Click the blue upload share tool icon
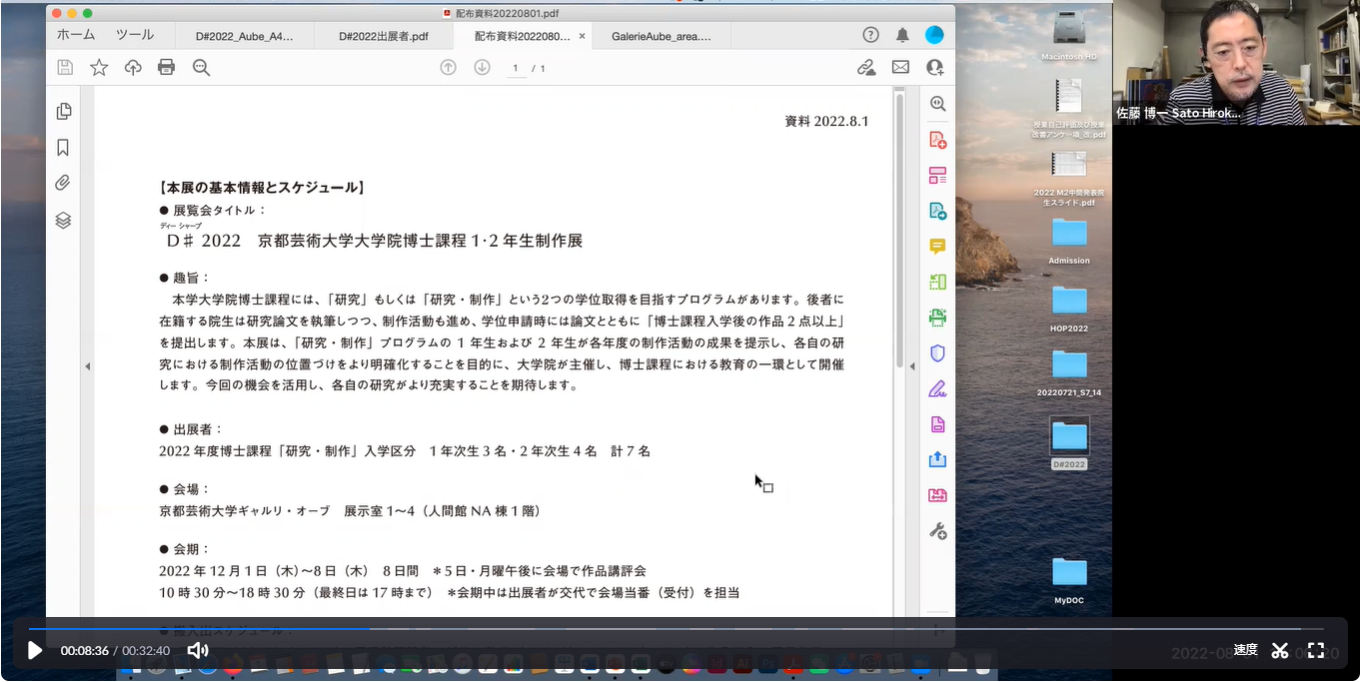The height and width of the screenshot is (682, 1363). point(938,460)
